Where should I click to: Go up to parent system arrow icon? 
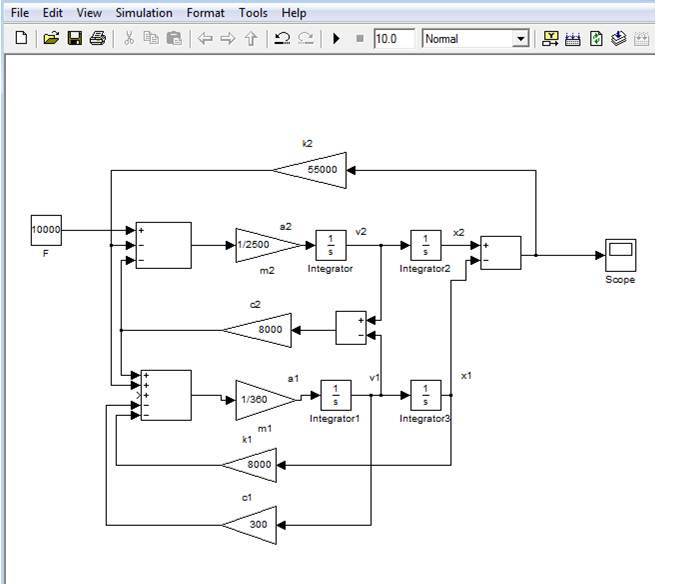[x=251, y=39]
